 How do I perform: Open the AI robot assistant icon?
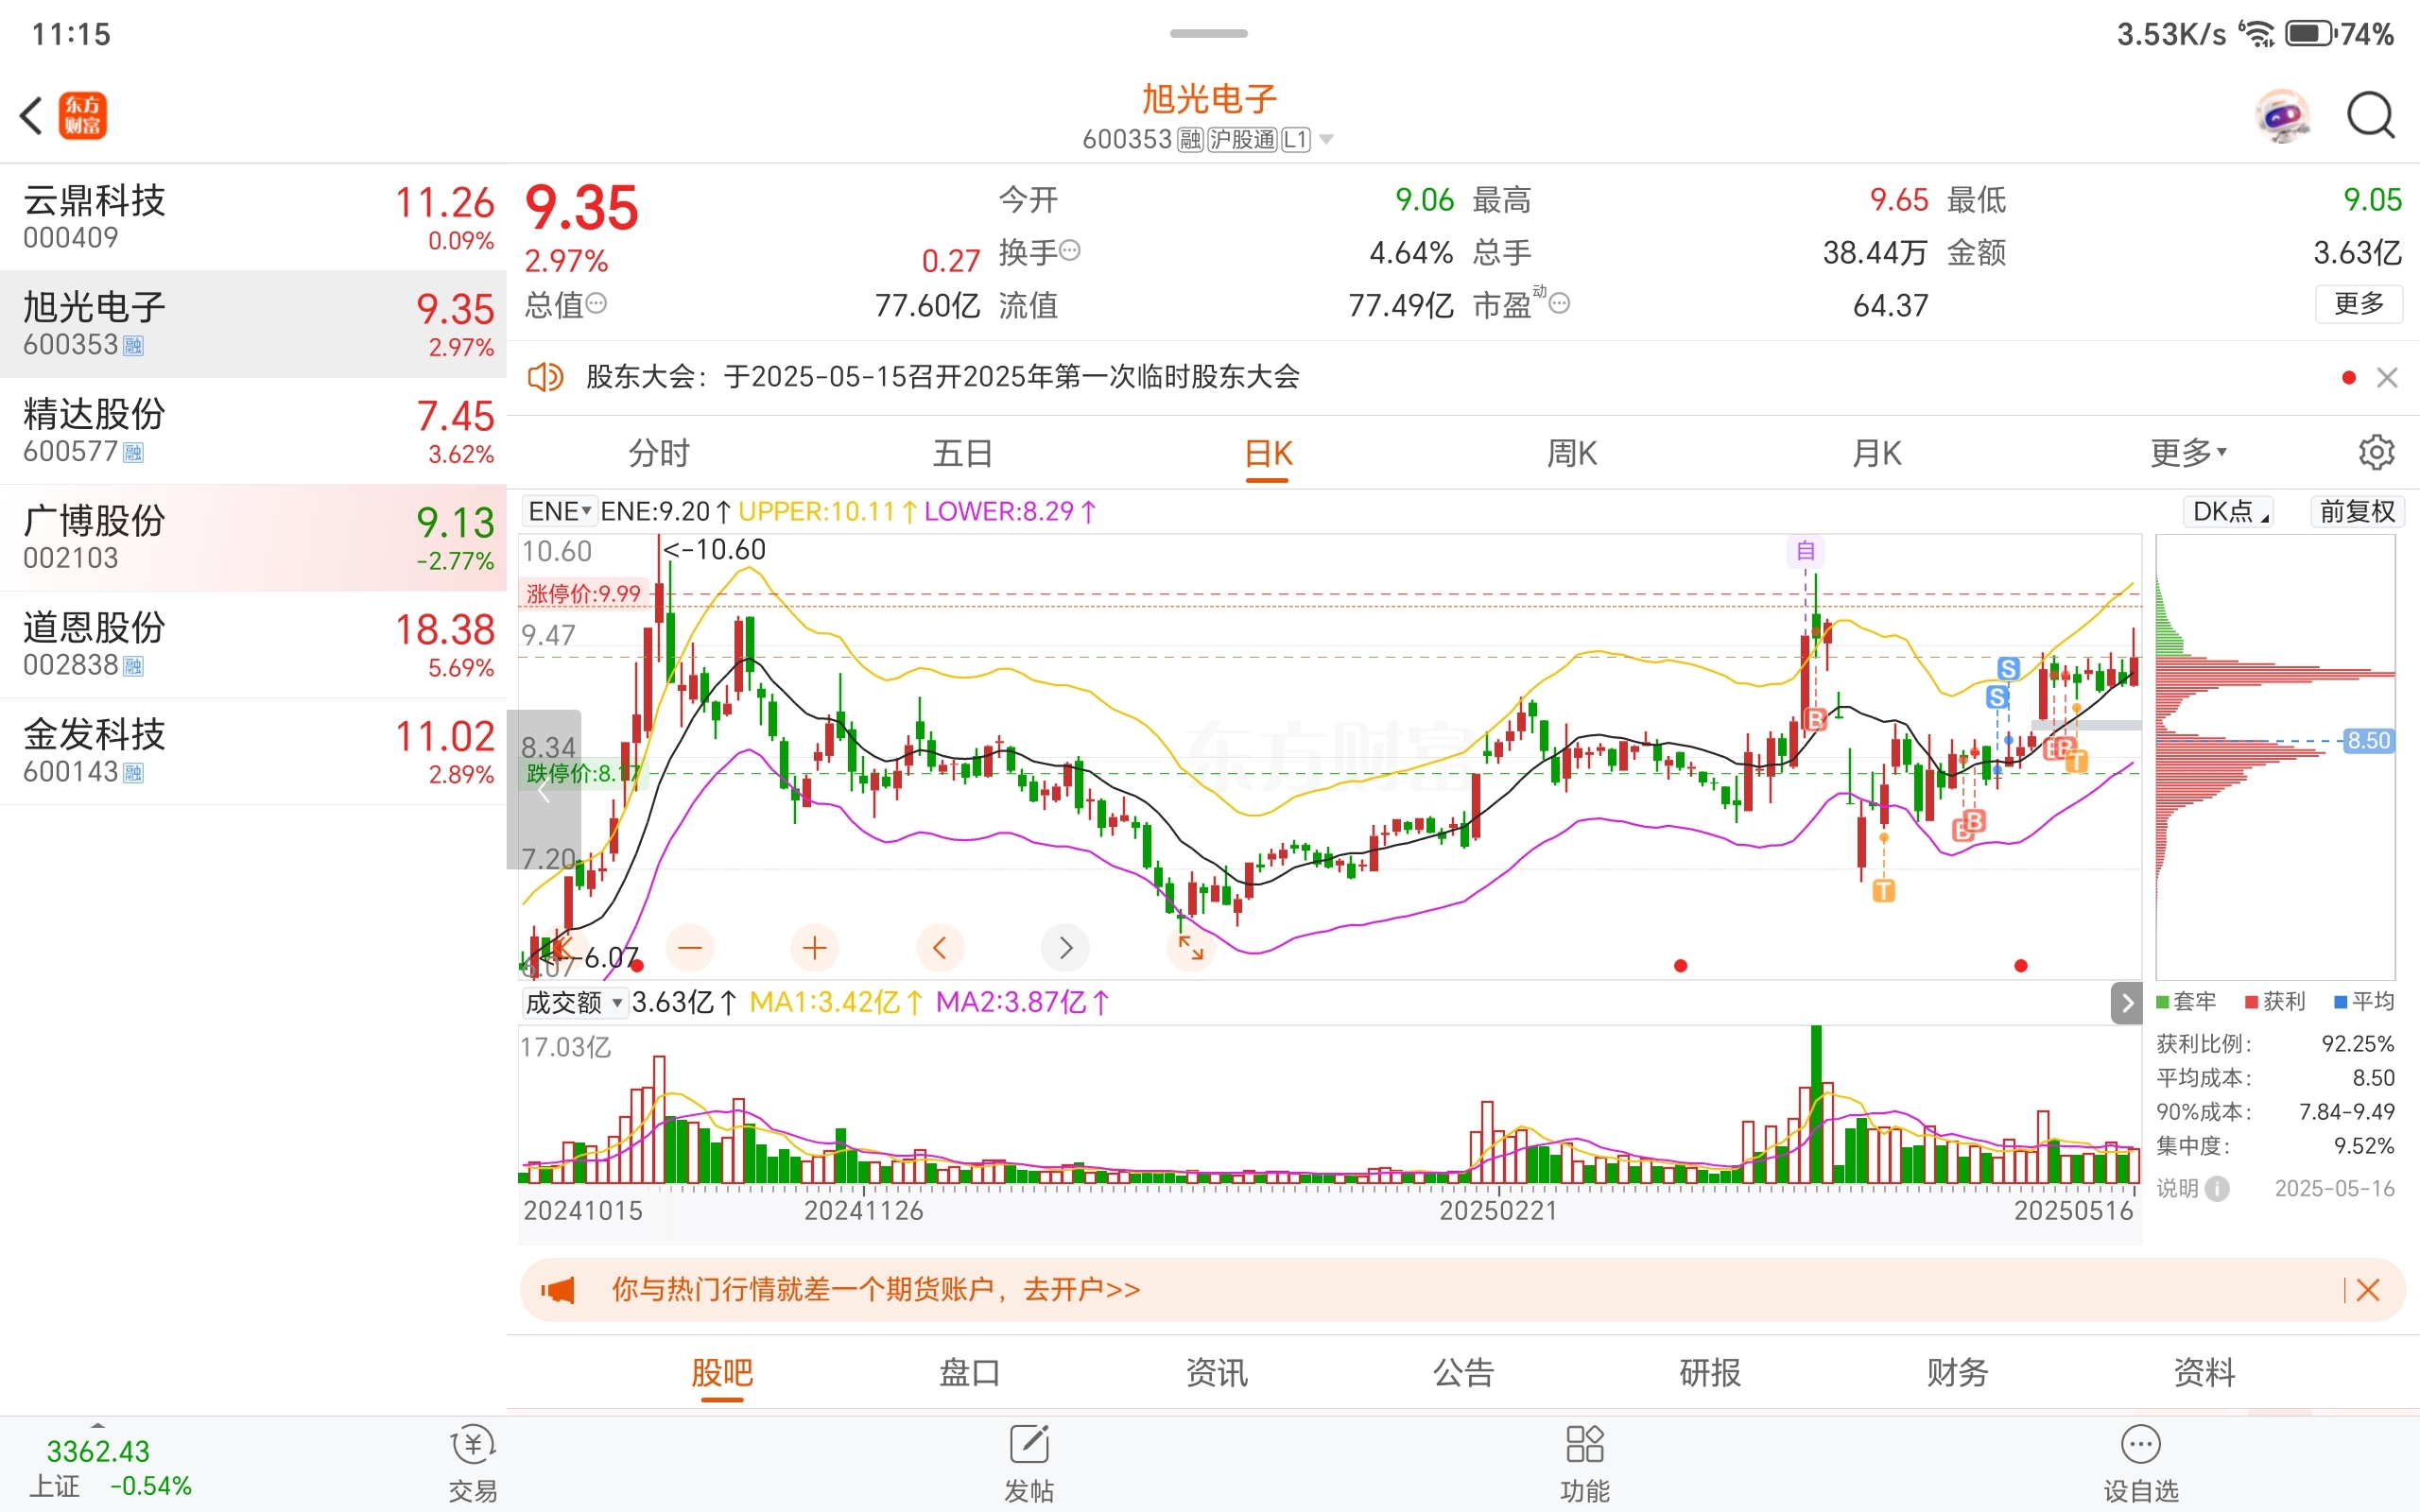pos(2283,116)
